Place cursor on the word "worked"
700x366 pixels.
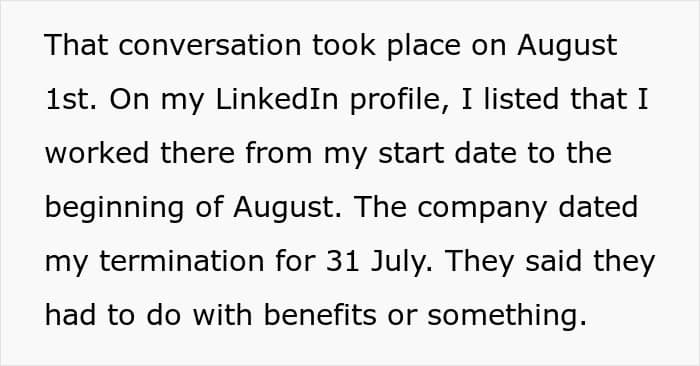[96, 153]
